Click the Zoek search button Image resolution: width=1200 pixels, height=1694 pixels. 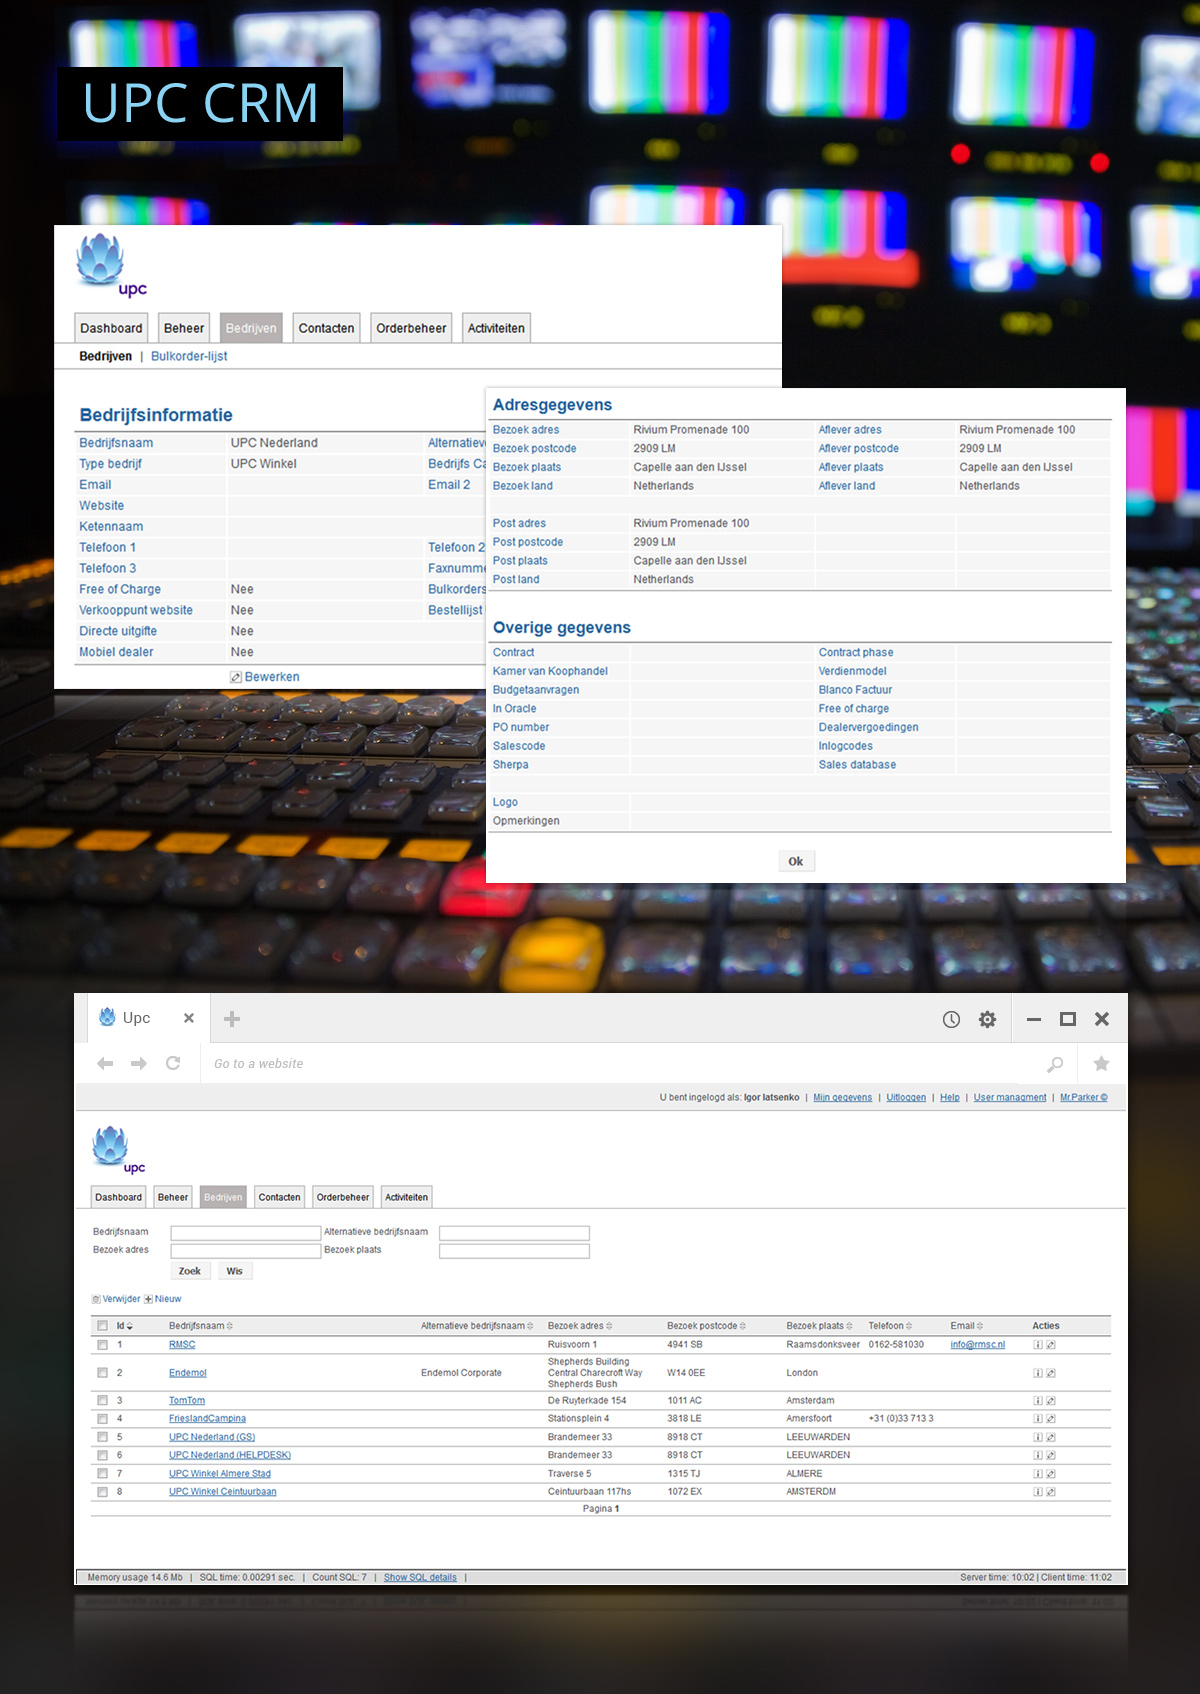coord(190,1271)
